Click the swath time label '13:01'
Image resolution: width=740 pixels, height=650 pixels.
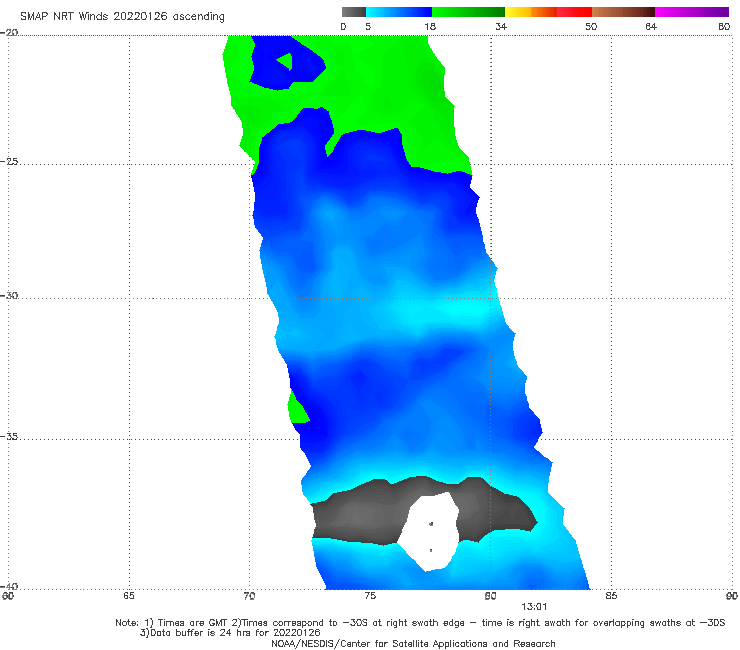tap(534, 607)
